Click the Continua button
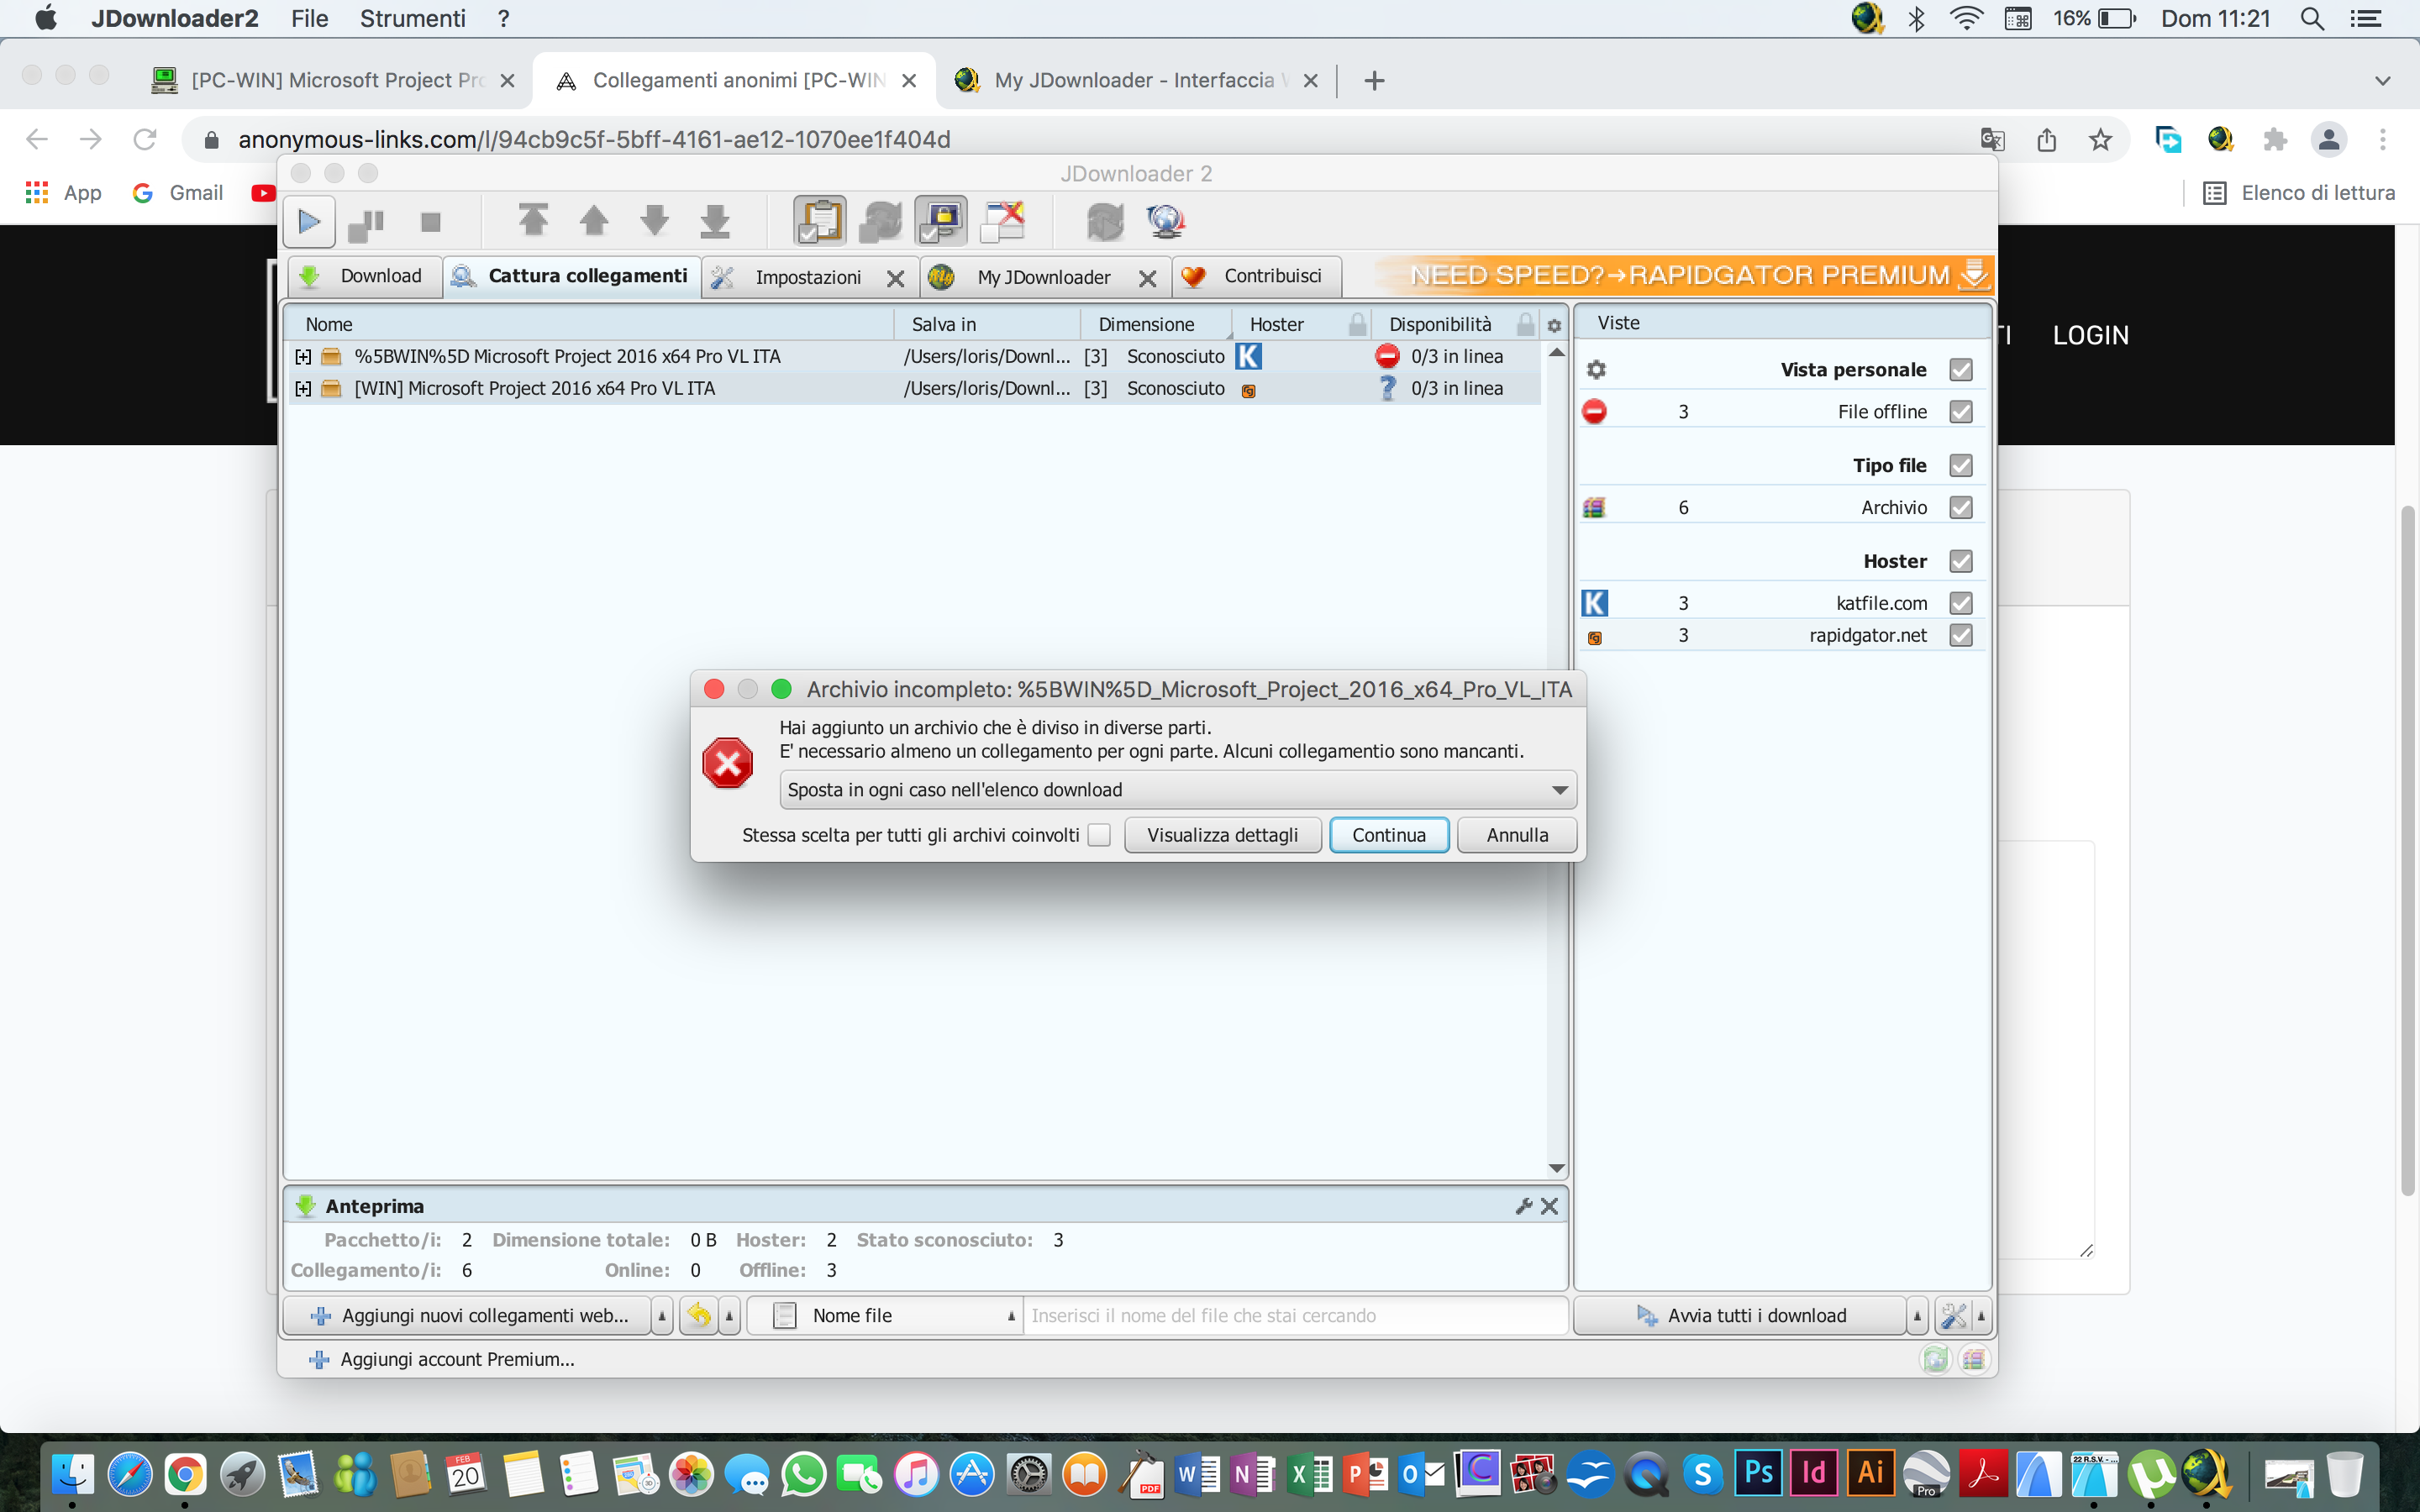2420x1512 pixels. [1389, 835]
